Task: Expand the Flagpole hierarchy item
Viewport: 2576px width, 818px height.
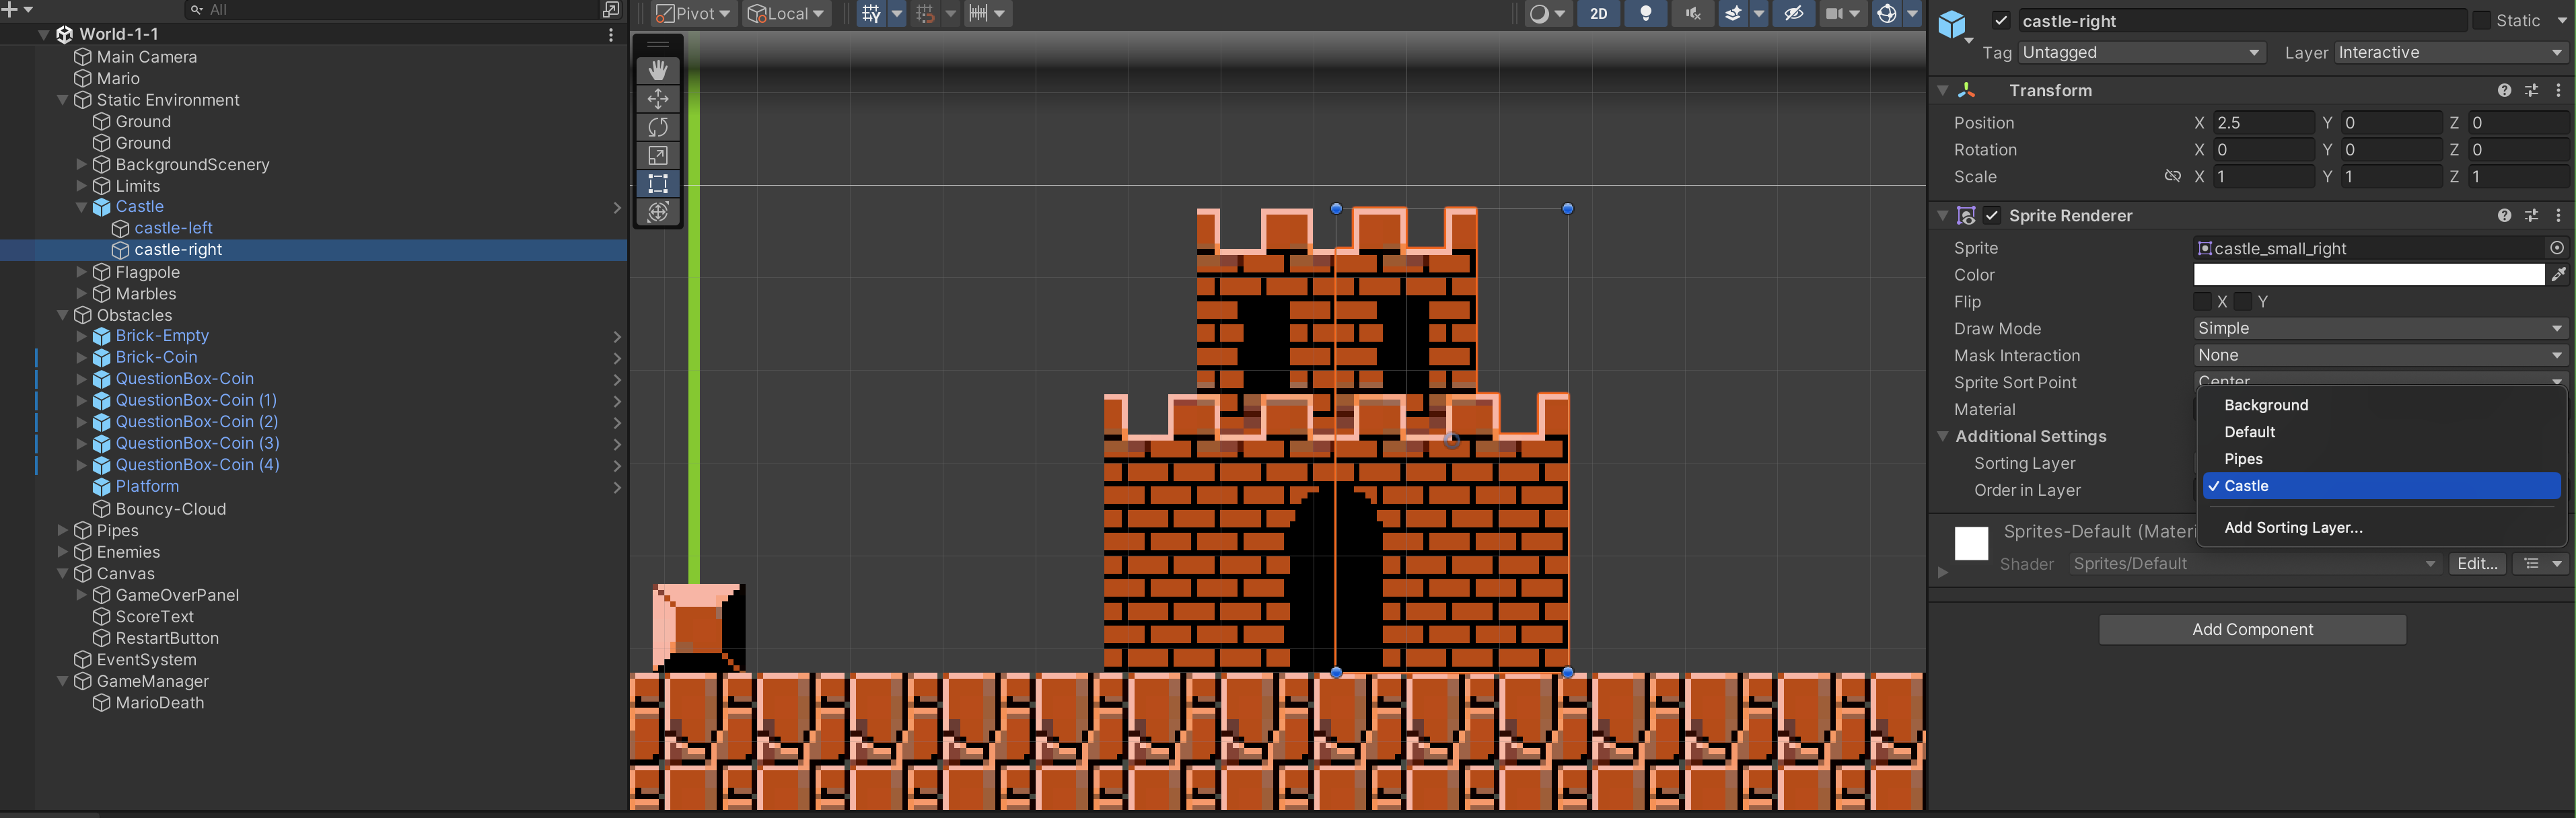Action: click(82, 272)
